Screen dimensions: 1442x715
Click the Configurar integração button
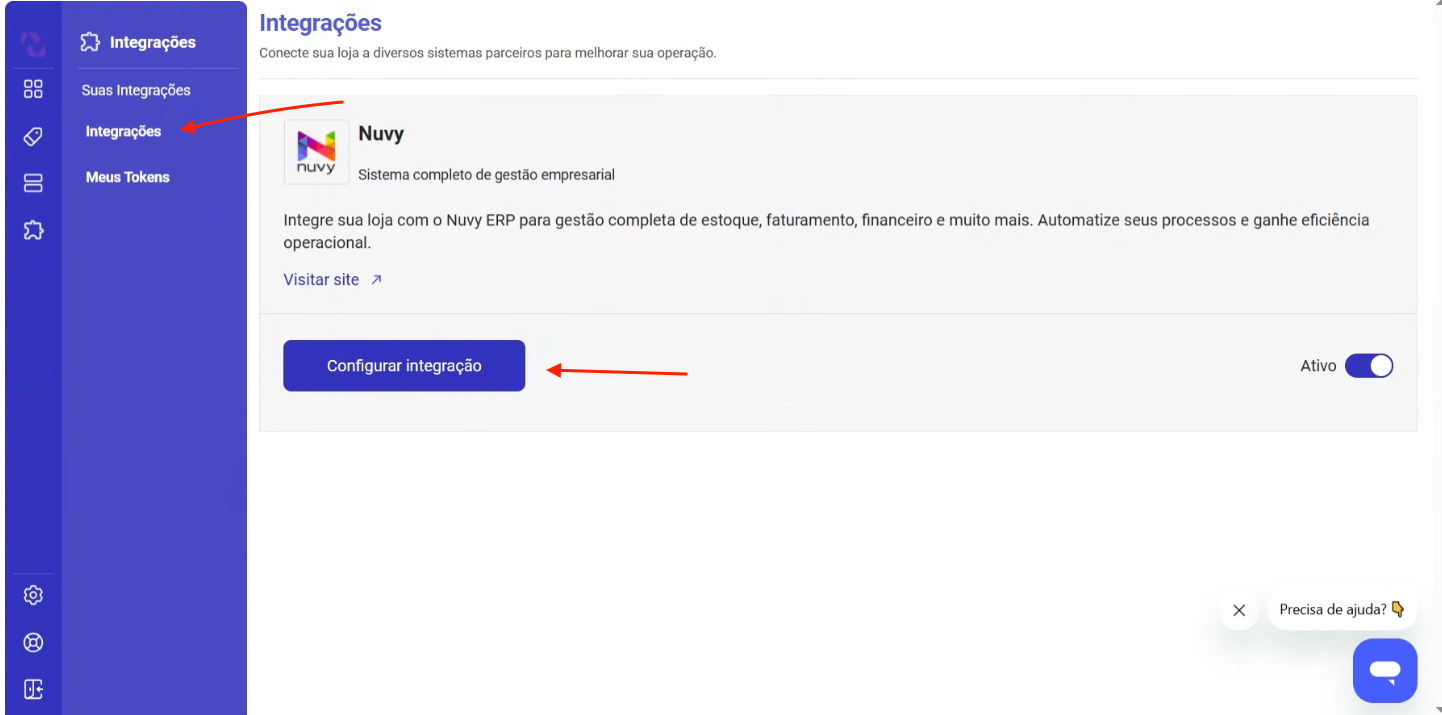tap(404, 366)
